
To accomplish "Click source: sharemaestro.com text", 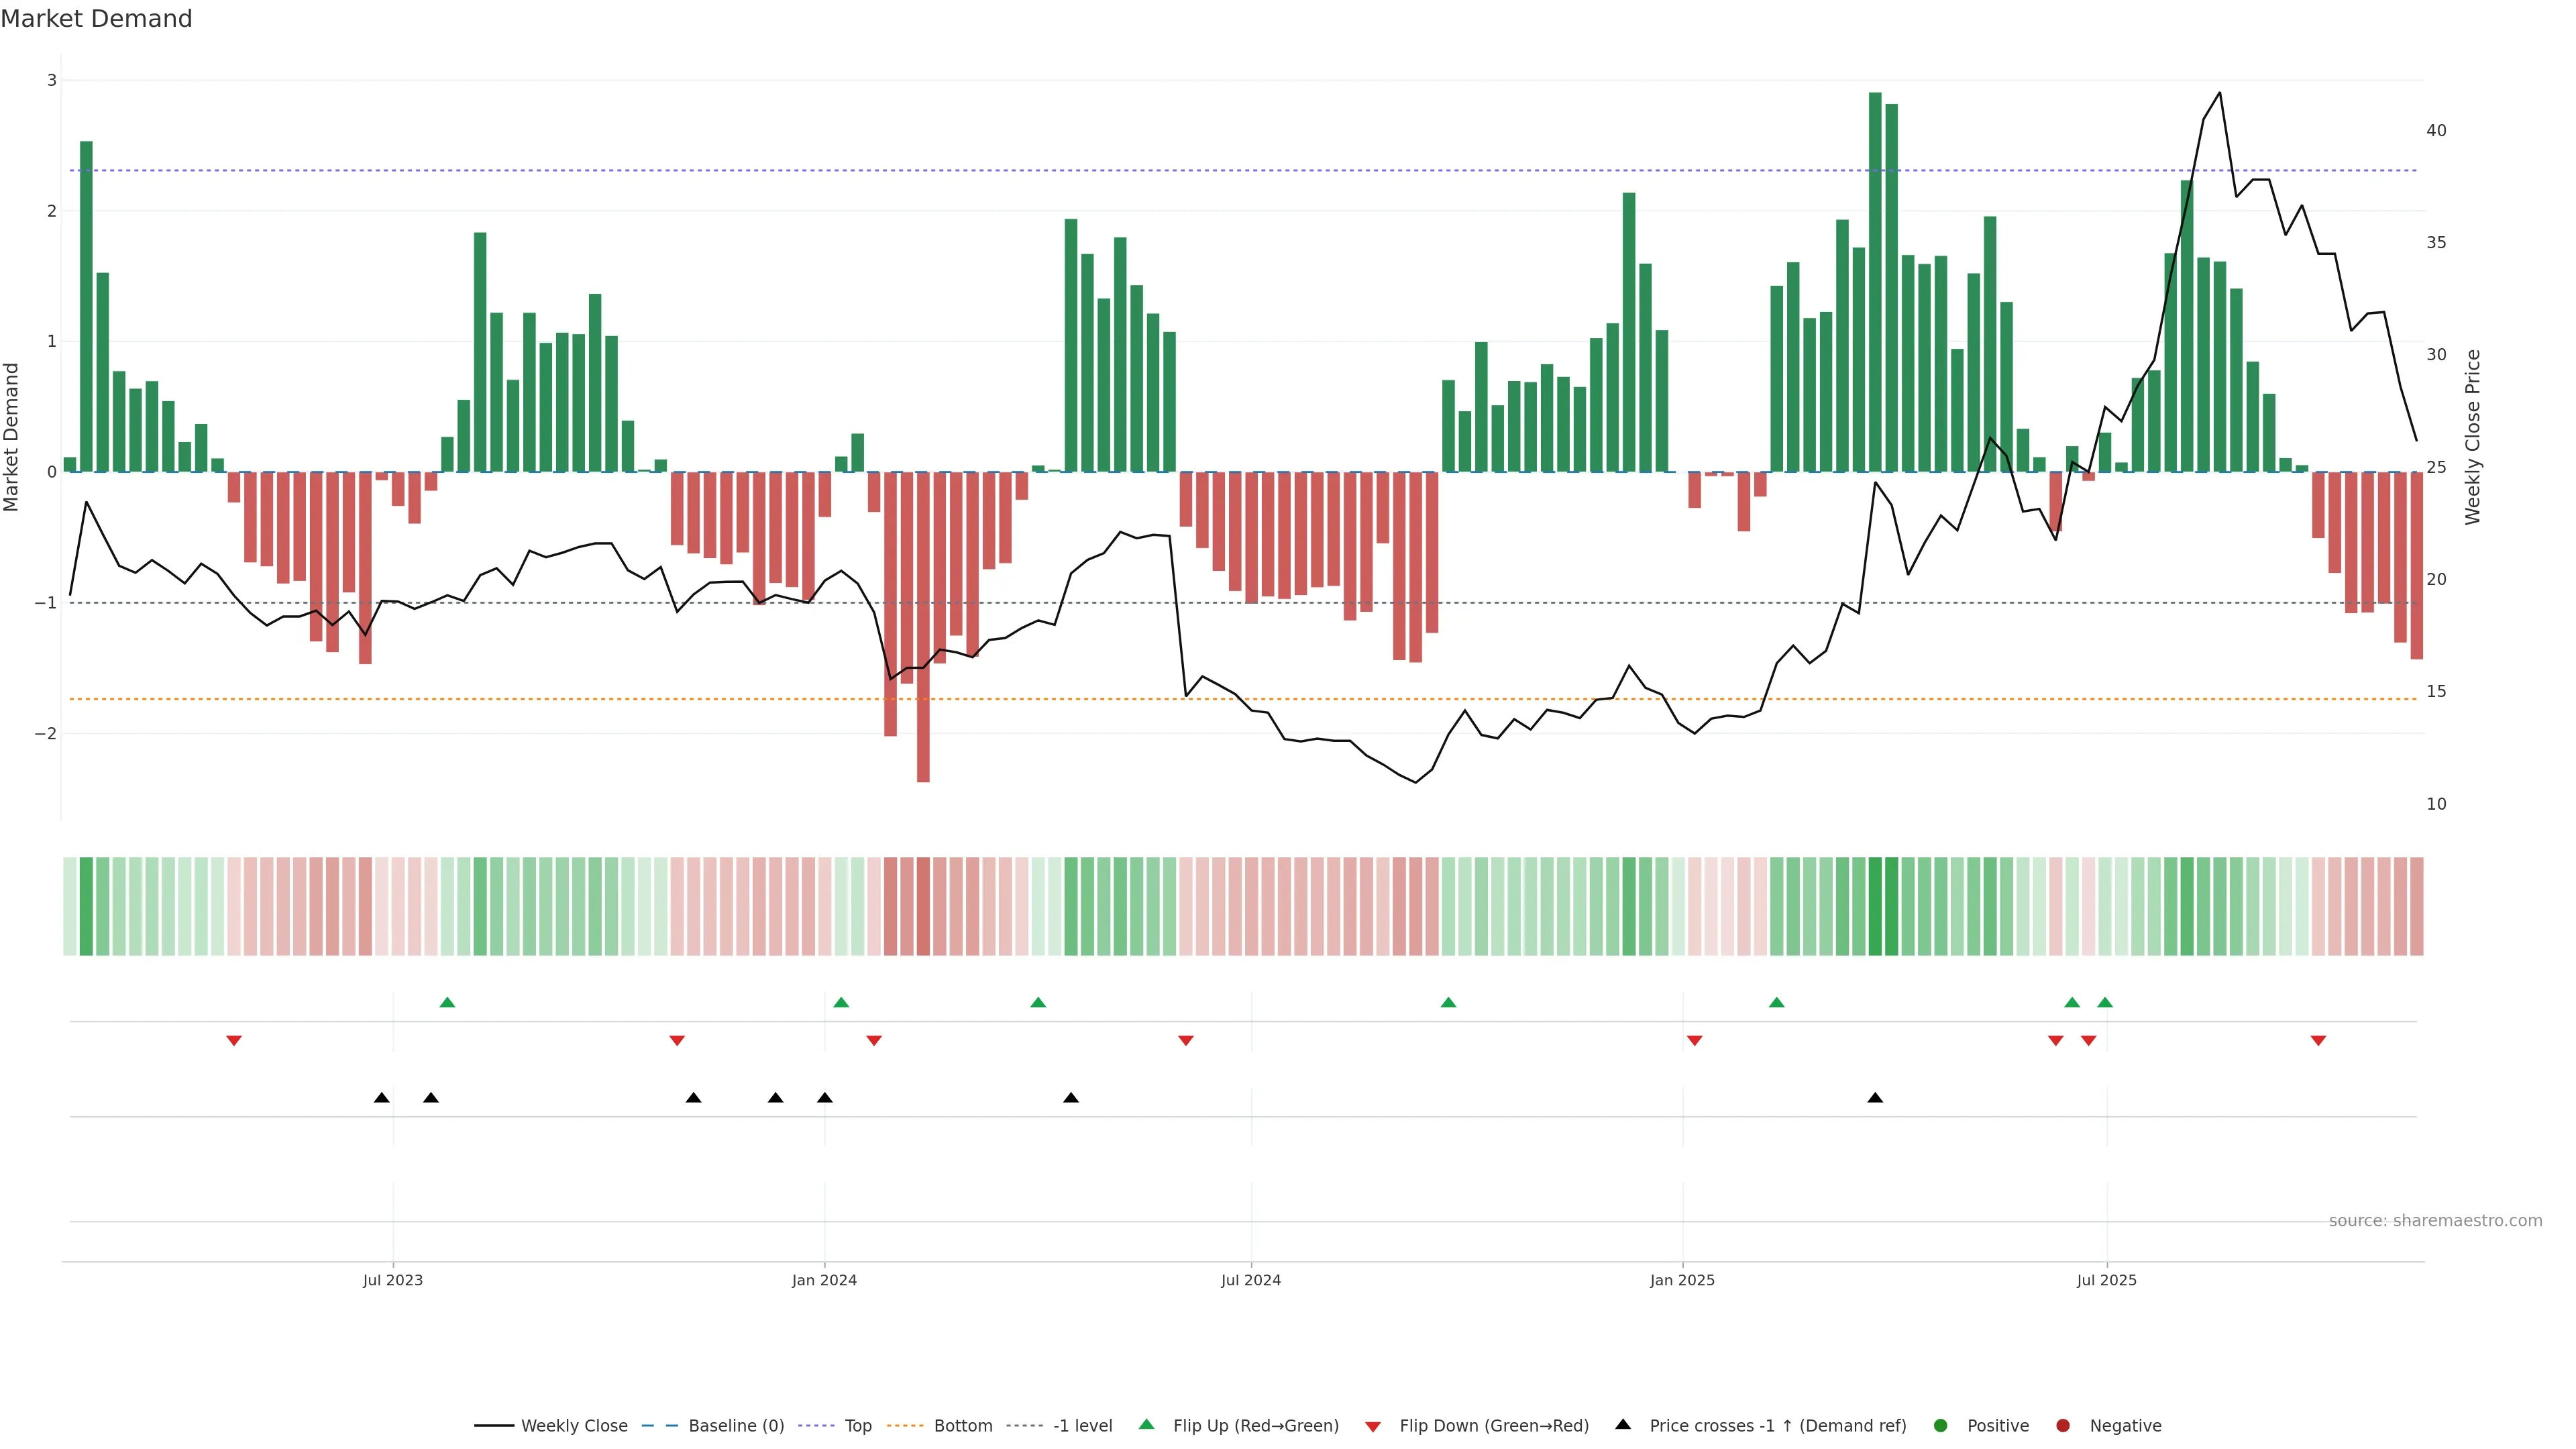I will tap(2435, 1221).
